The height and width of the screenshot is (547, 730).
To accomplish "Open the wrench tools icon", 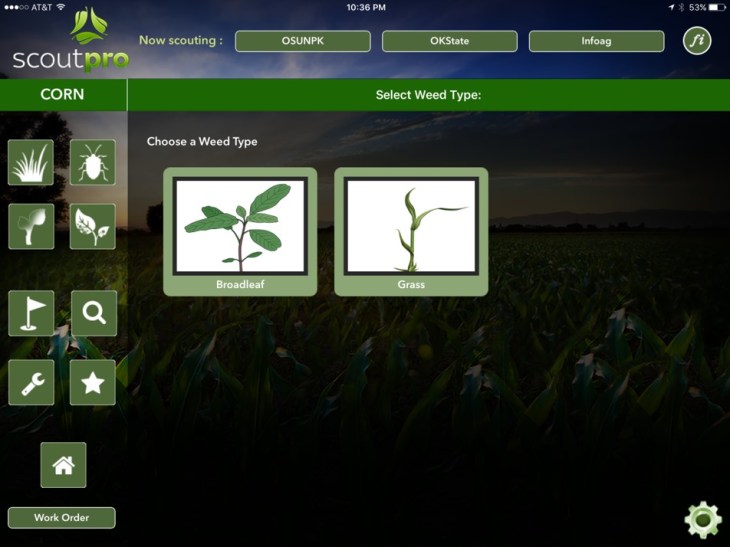I will point(31,382).
